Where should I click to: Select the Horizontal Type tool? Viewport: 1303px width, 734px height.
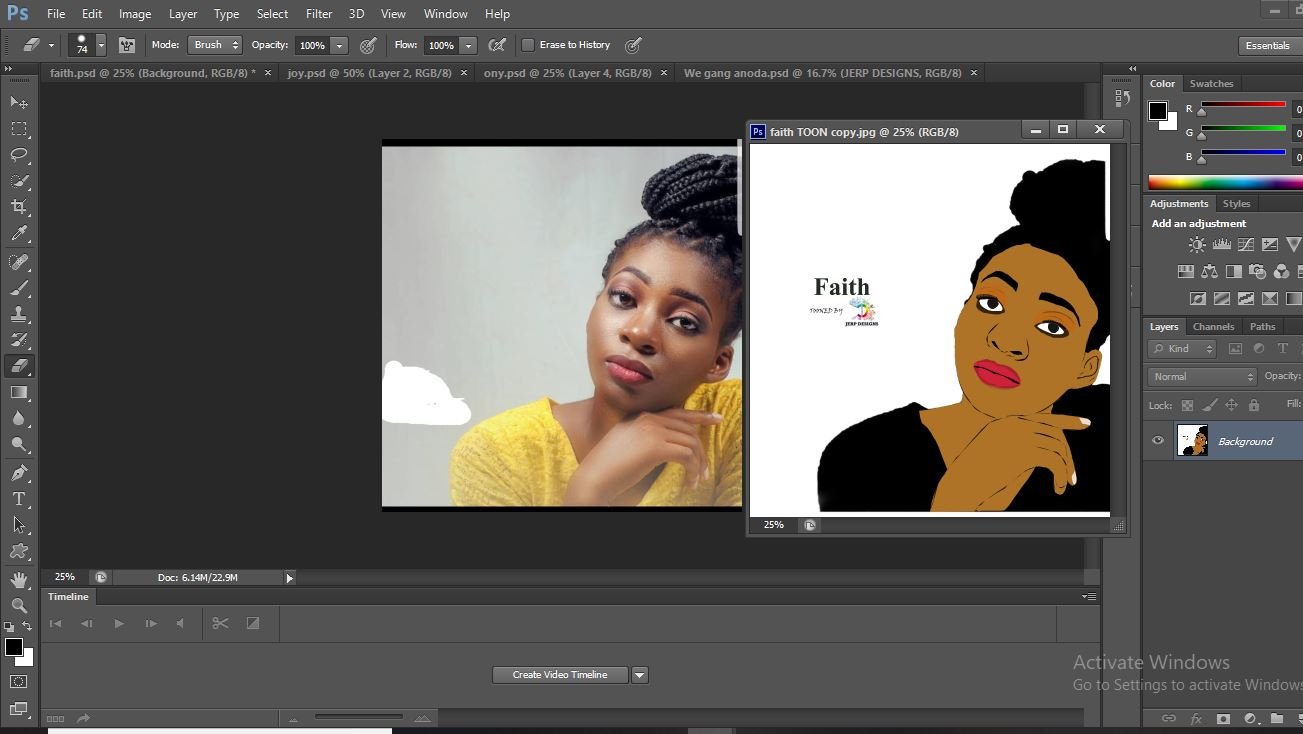(x=19, y=498)
